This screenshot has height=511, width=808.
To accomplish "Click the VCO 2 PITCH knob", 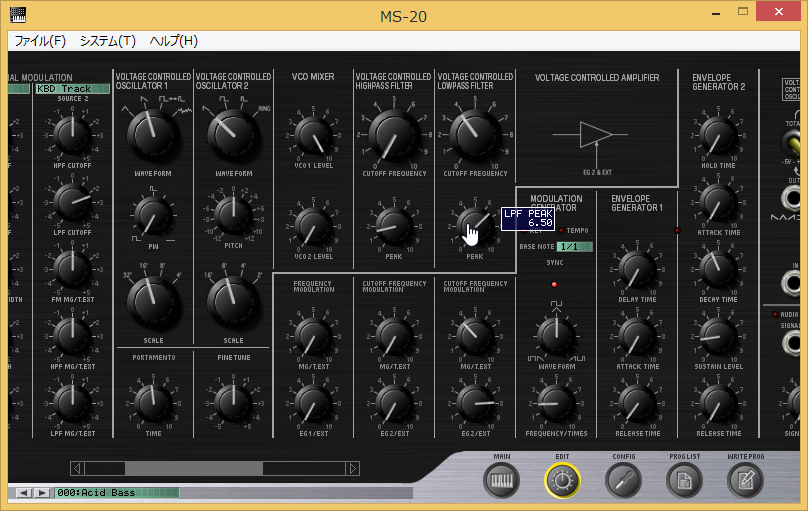I will pos(233,215).
